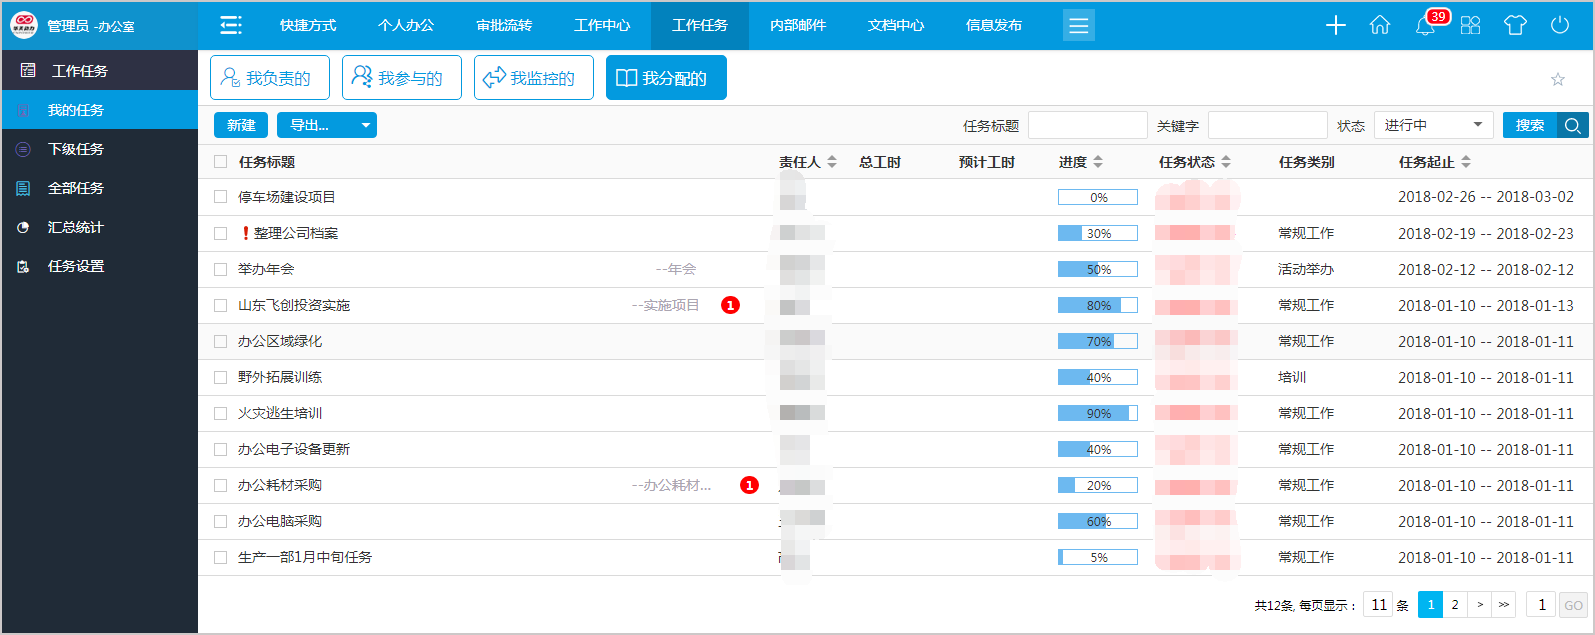Click the 搜索 button
The image size is (1595, 635).
[x=1530, y=125]
